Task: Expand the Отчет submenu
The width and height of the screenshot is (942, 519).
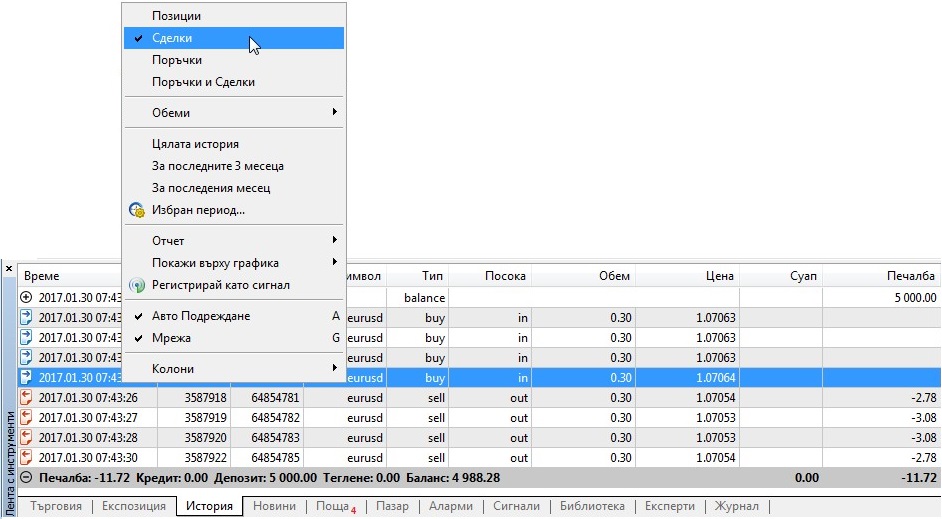Action: 234,240
